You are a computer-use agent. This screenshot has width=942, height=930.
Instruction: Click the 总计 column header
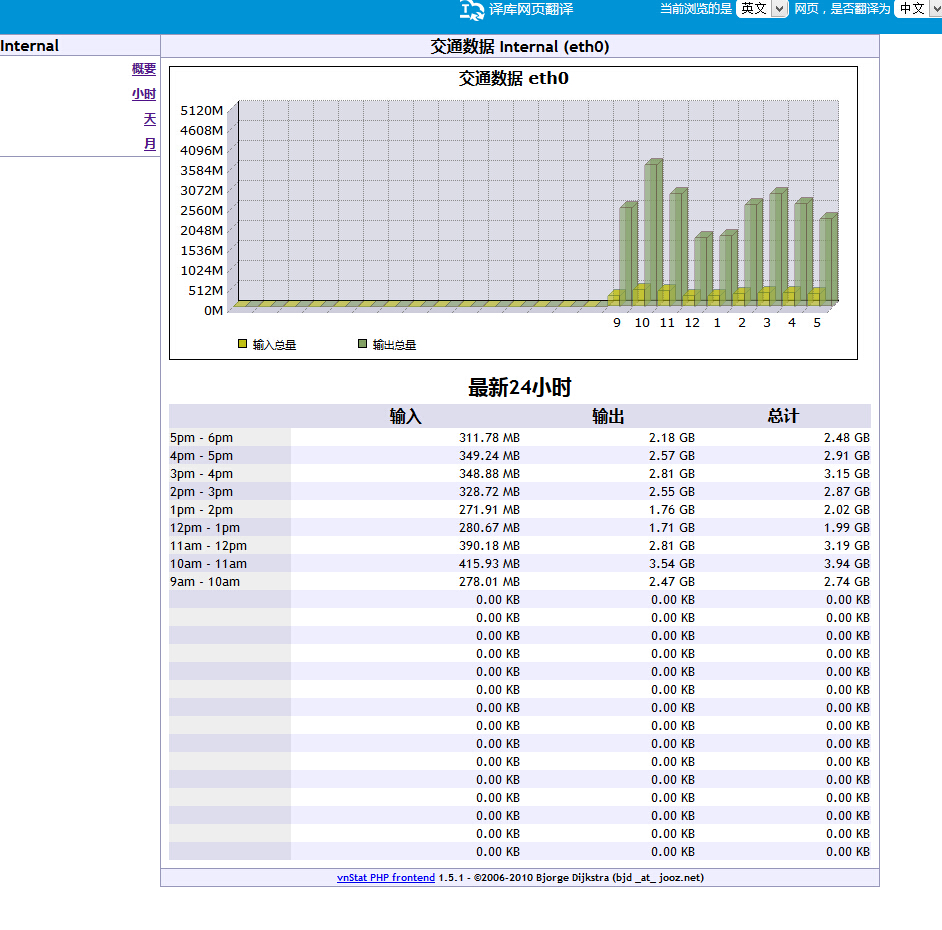[783, 416]
